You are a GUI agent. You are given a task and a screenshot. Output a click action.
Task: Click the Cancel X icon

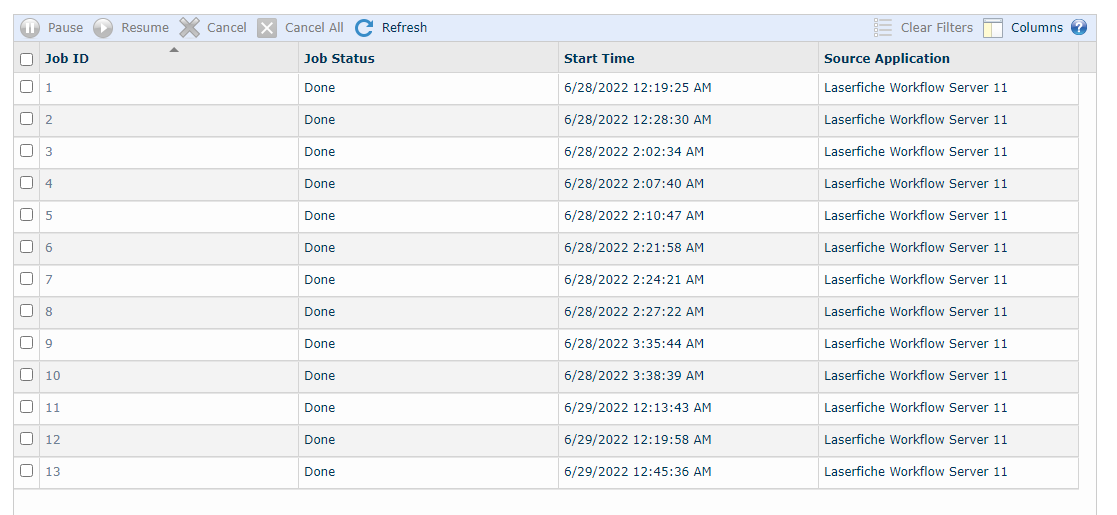click(190, 28)
